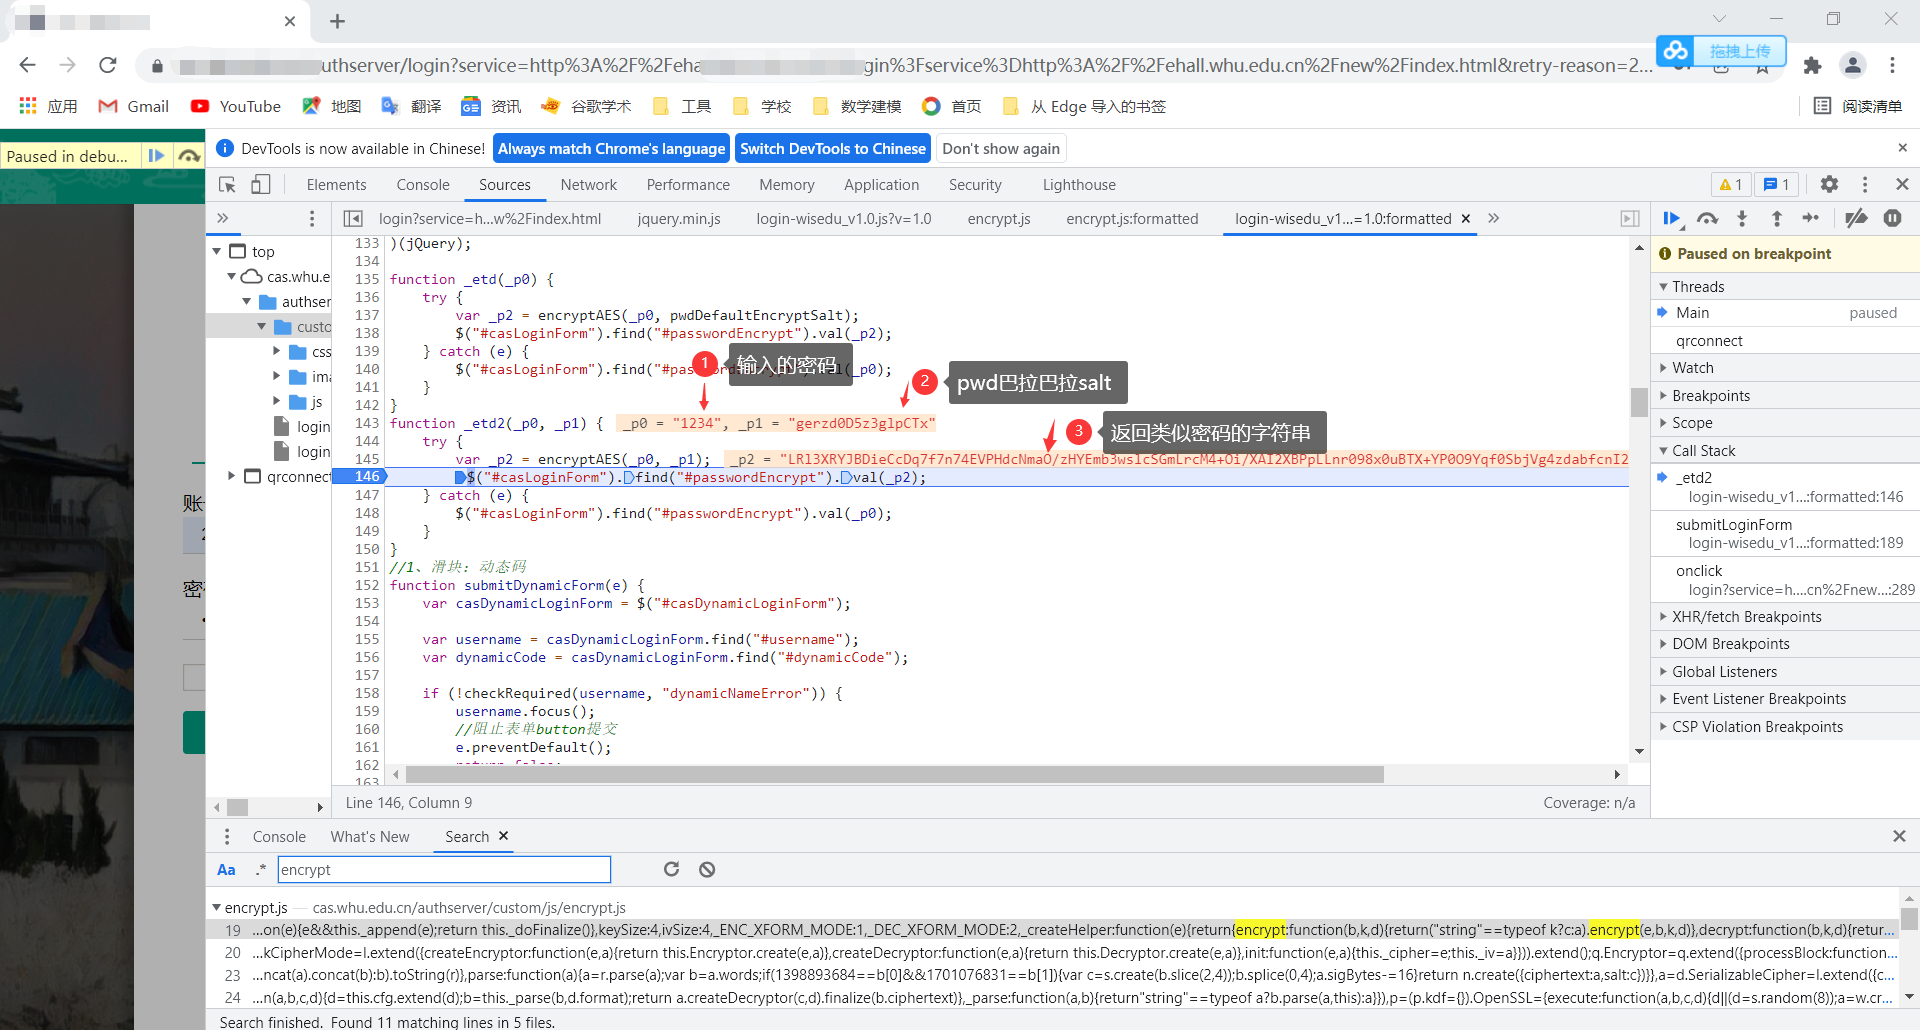
Task: Click Always match Chrome's language button
Action: (x=612, y=148)
